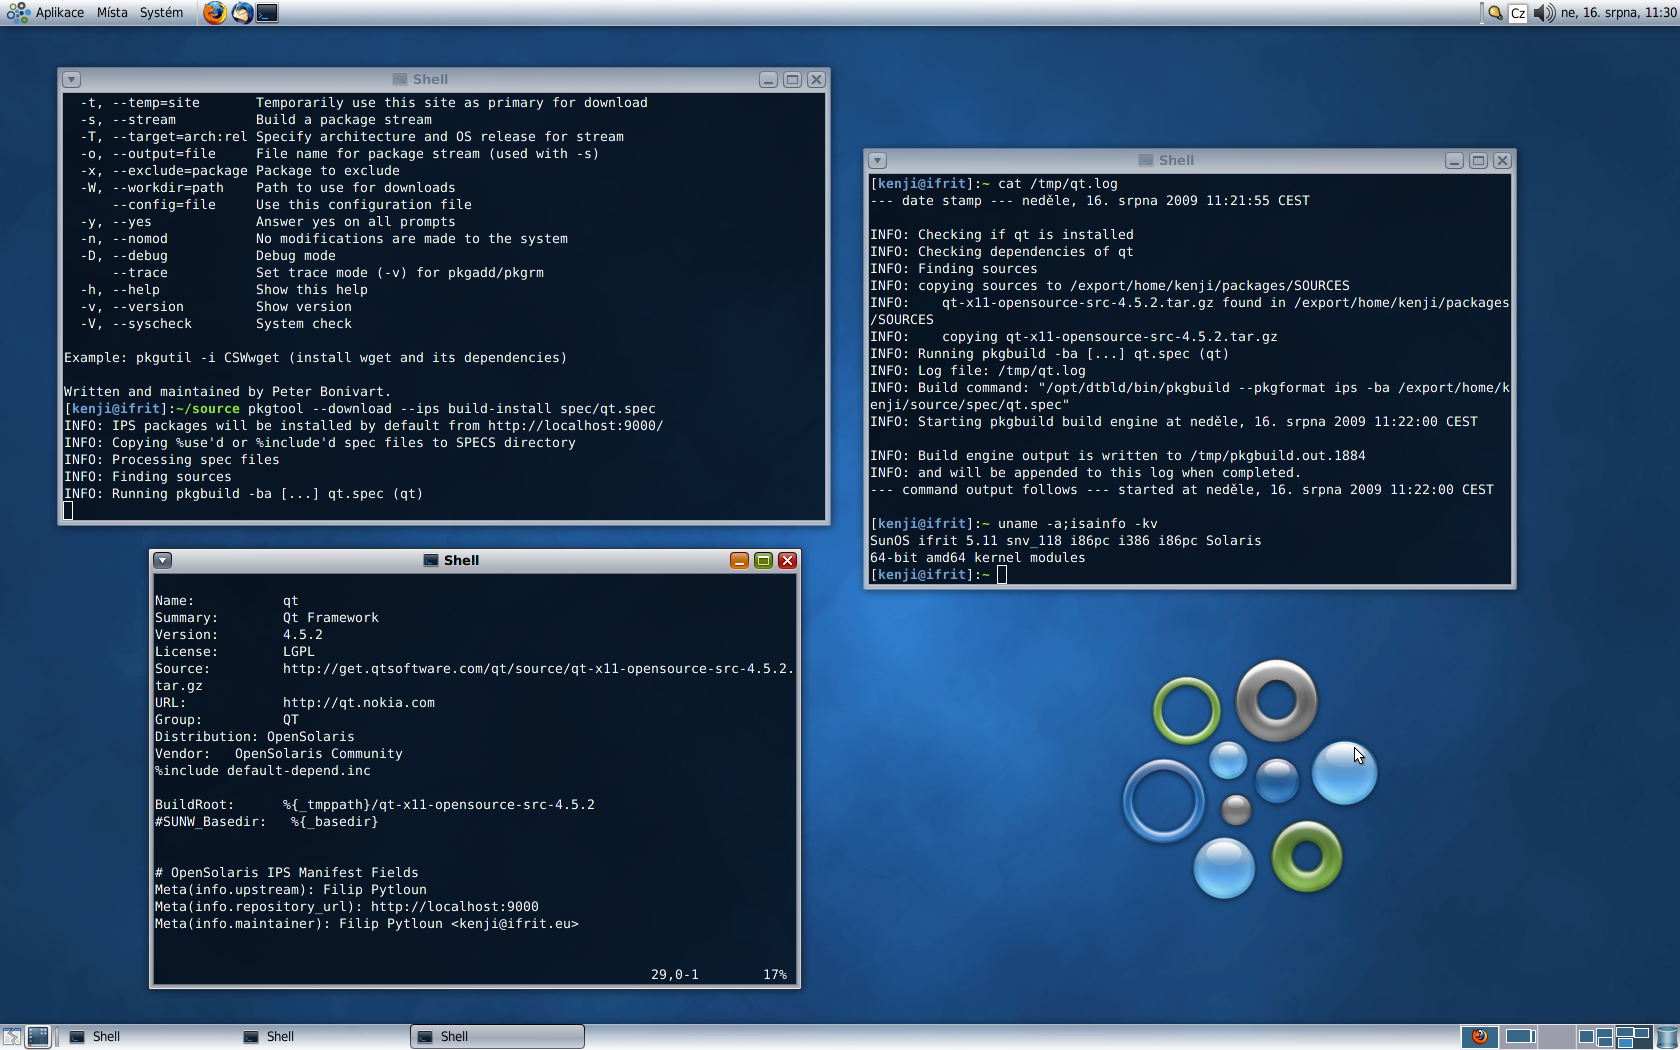Switch to the second workspace in pager
Screen dimensions: 1680x1050
click(1519, 1037)
